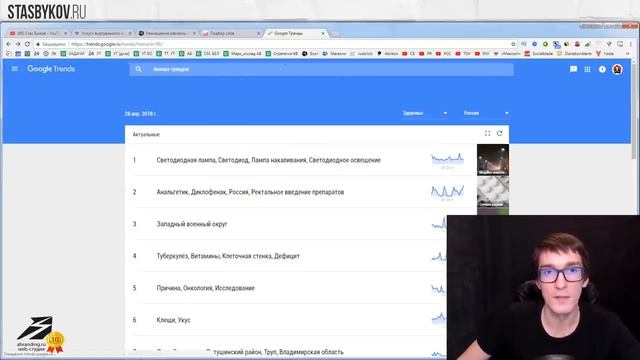Open the DonationAlerts bookmark
The width and height of the screenshot is (640, 360).
(574, 53)
